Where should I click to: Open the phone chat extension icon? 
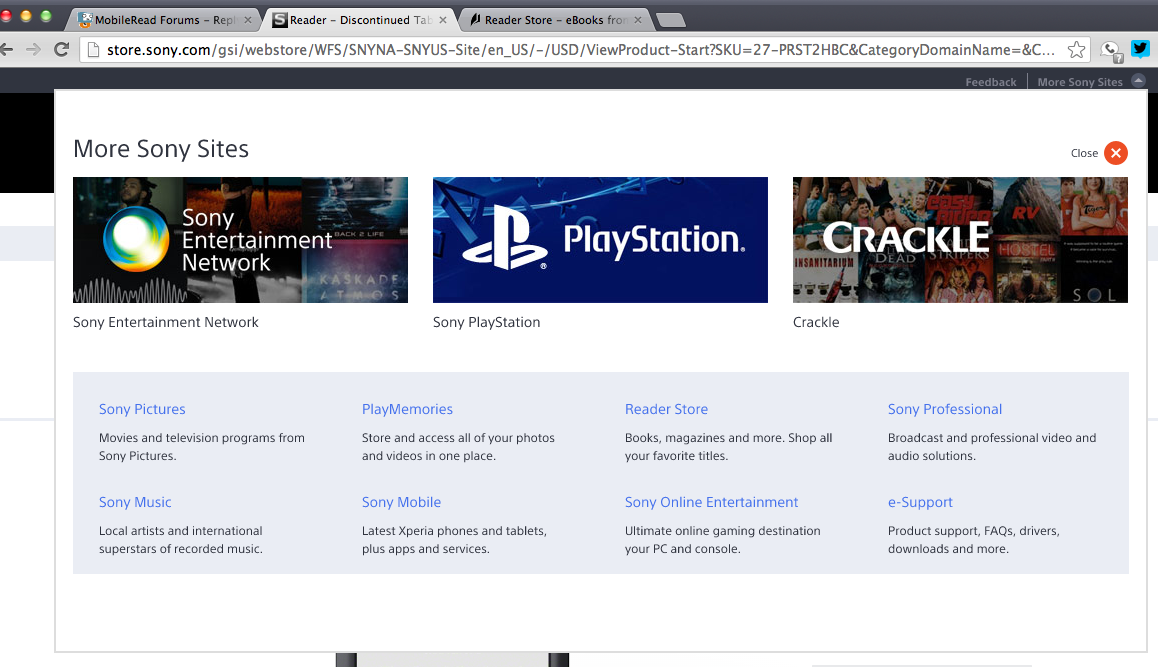pos(1110,51)
